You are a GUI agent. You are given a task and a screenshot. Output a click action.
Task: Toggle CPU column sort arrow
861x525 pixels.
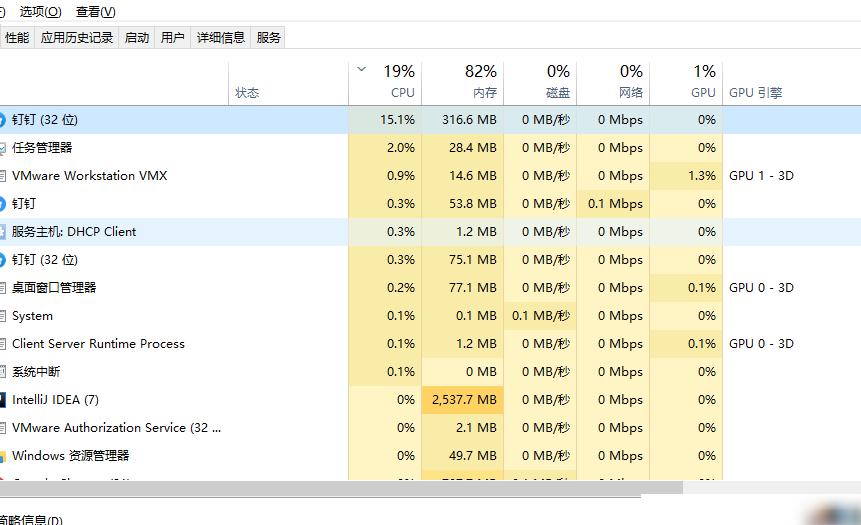(x=361, y=69)
